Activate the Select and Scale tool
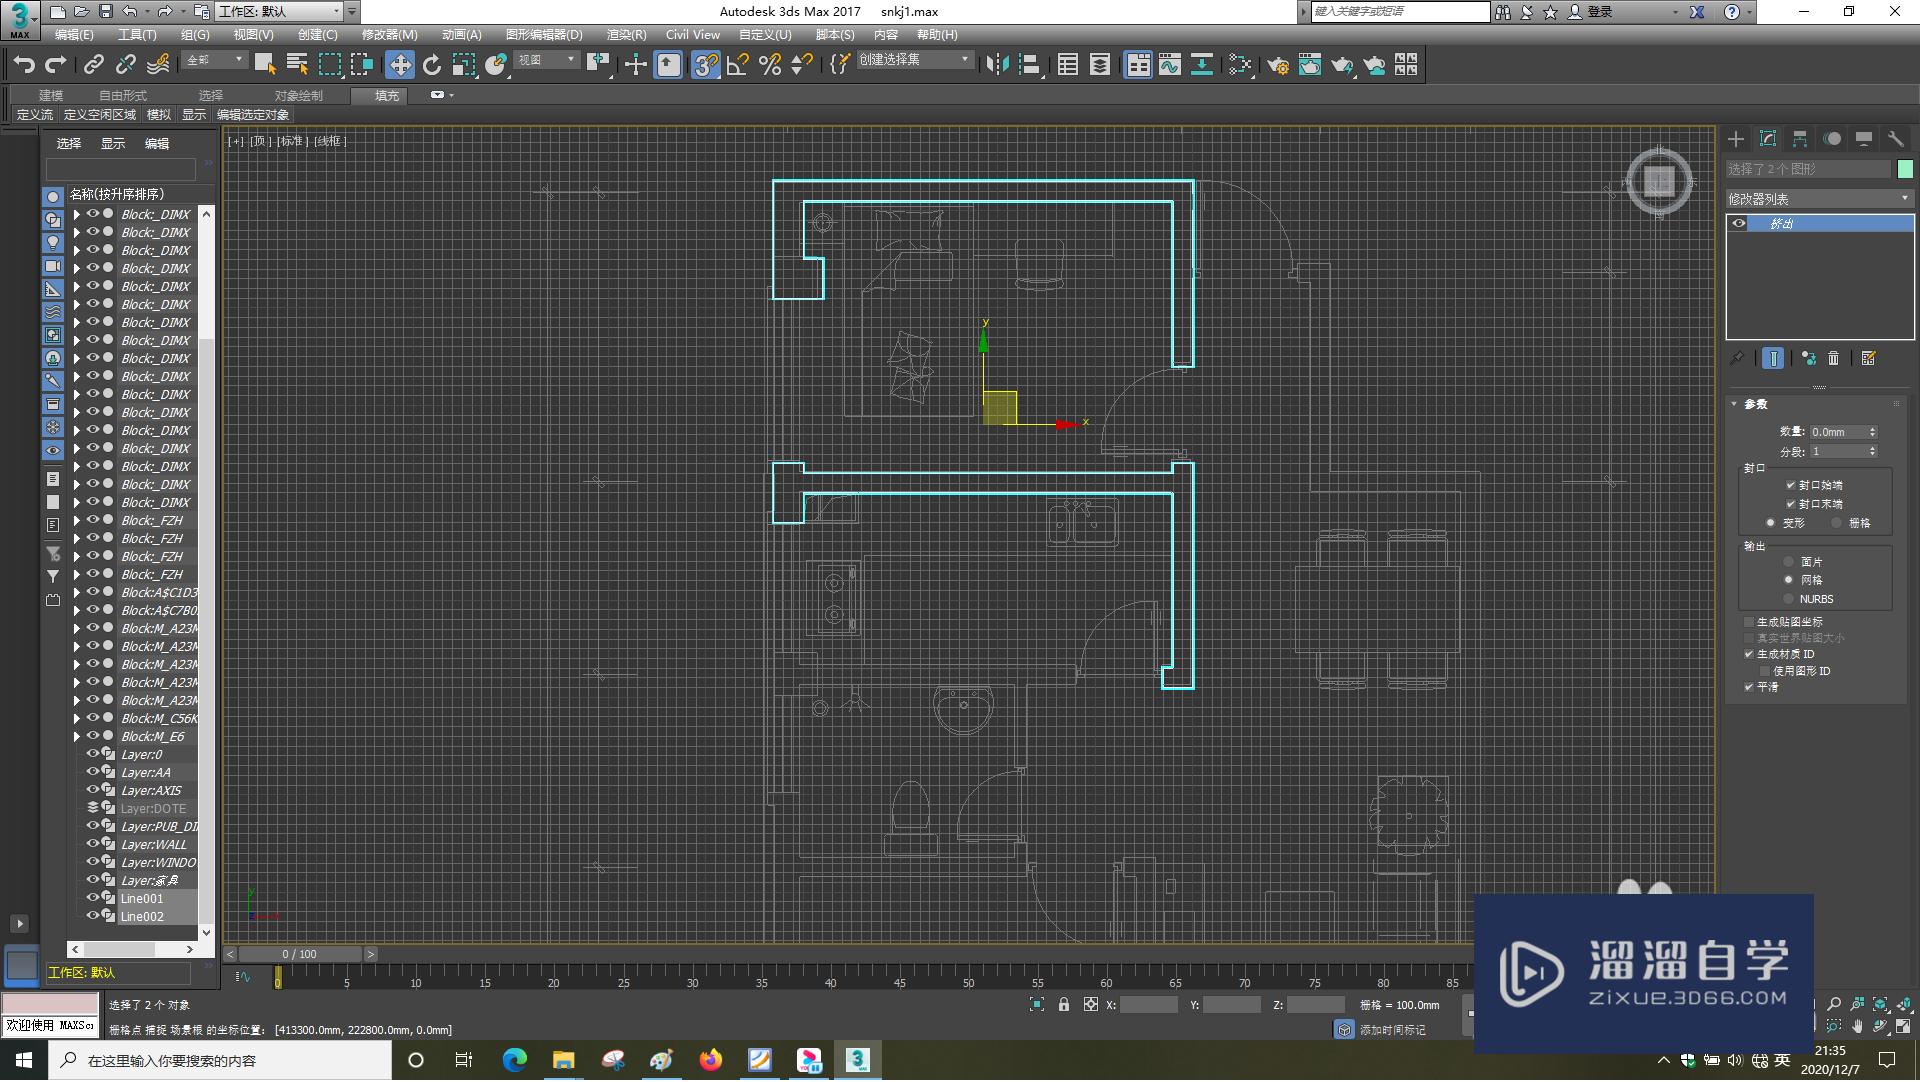Viewport: 1920px width, 1082px height. [x=464, y=65]
